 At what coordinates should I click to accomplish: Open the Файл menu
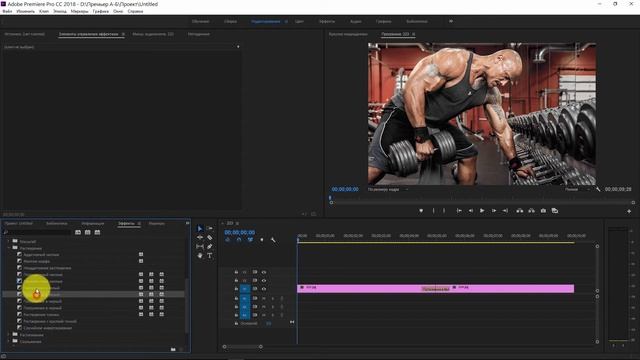pyautogui.click(x=7, y=11)
